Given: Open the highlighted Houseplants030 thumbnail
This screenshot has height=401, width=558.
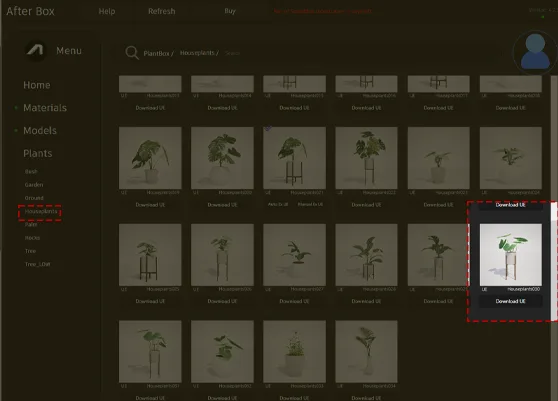Looking at the screenshot, I should coord(511,255).
